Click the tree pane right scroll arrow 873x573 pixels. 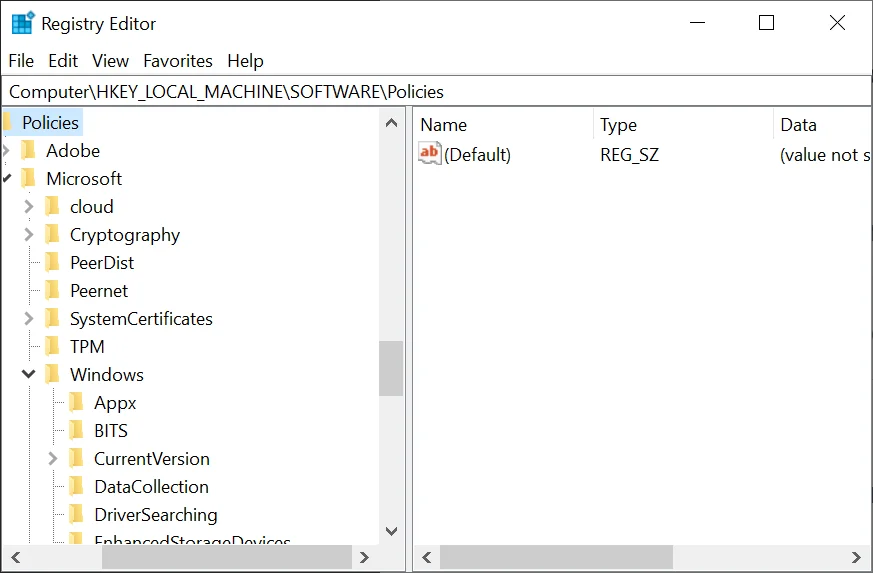coord(364,557)
